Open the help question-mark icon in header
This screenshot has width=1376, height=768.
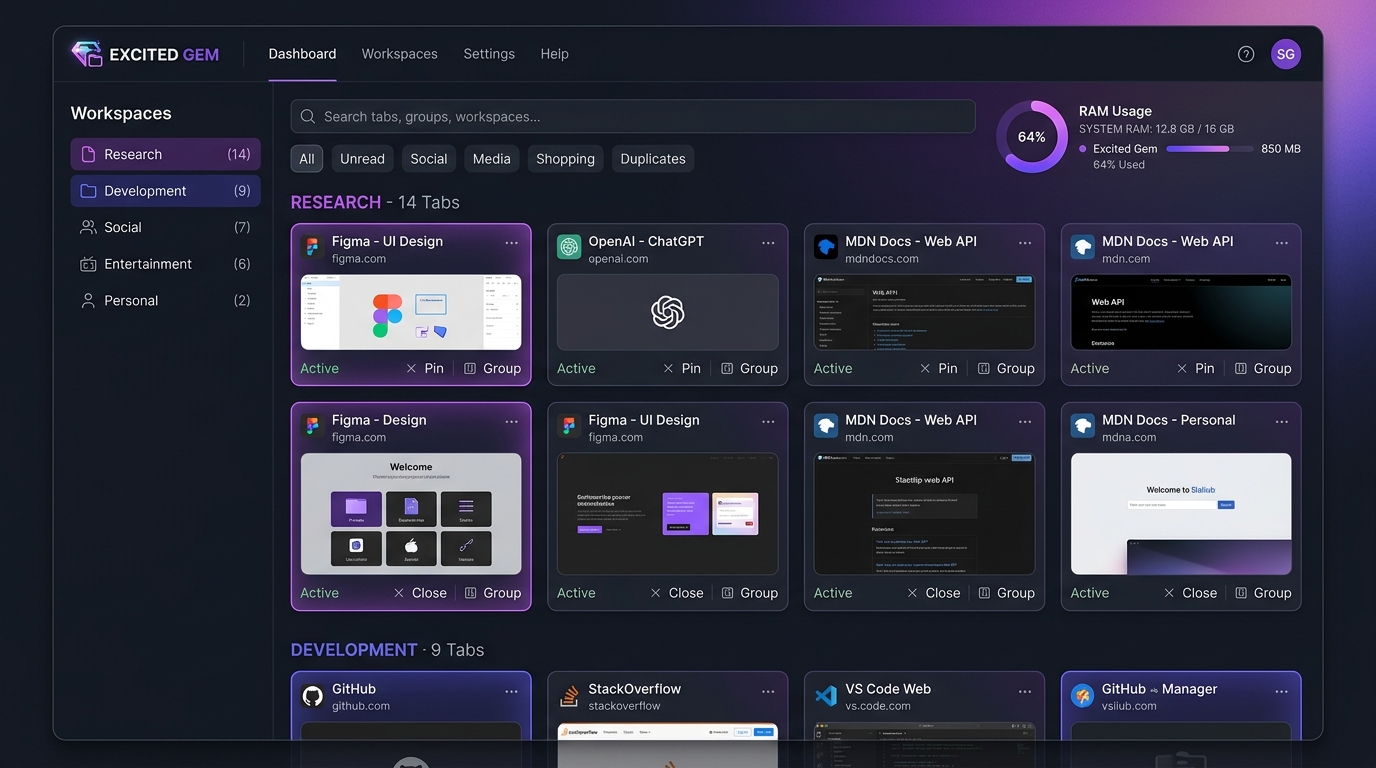(x=1246, y=54)
